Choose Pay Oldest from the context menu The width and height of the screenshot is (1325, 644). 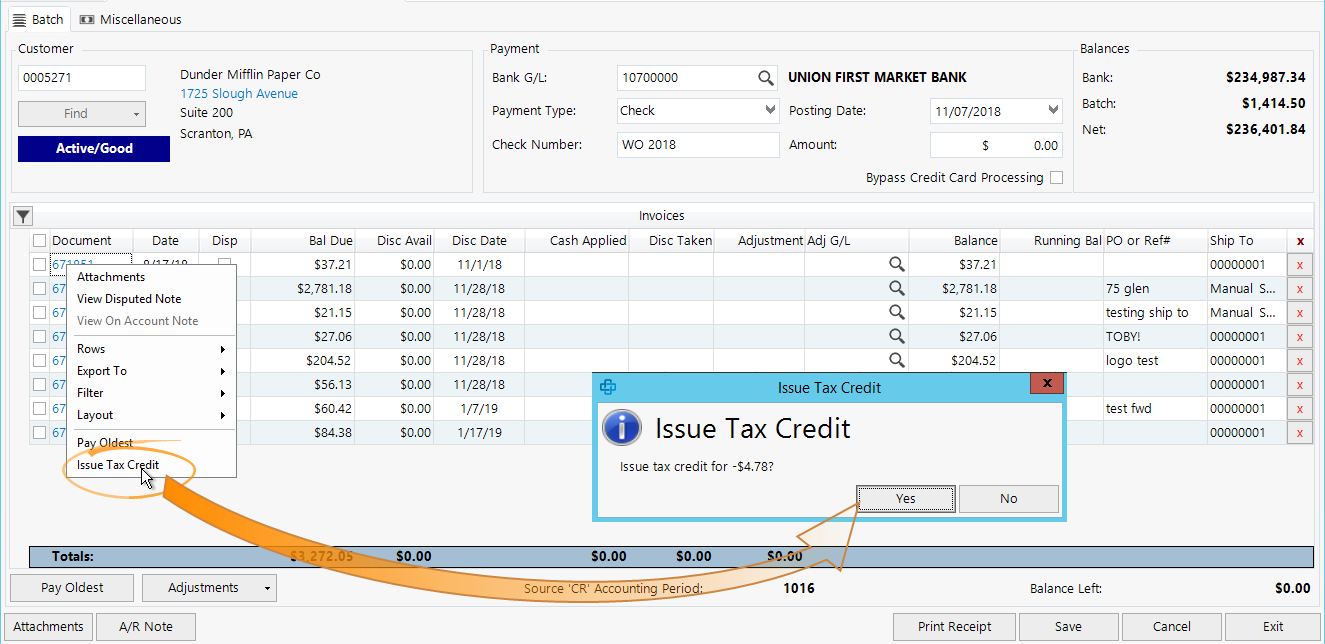(104, 442)
